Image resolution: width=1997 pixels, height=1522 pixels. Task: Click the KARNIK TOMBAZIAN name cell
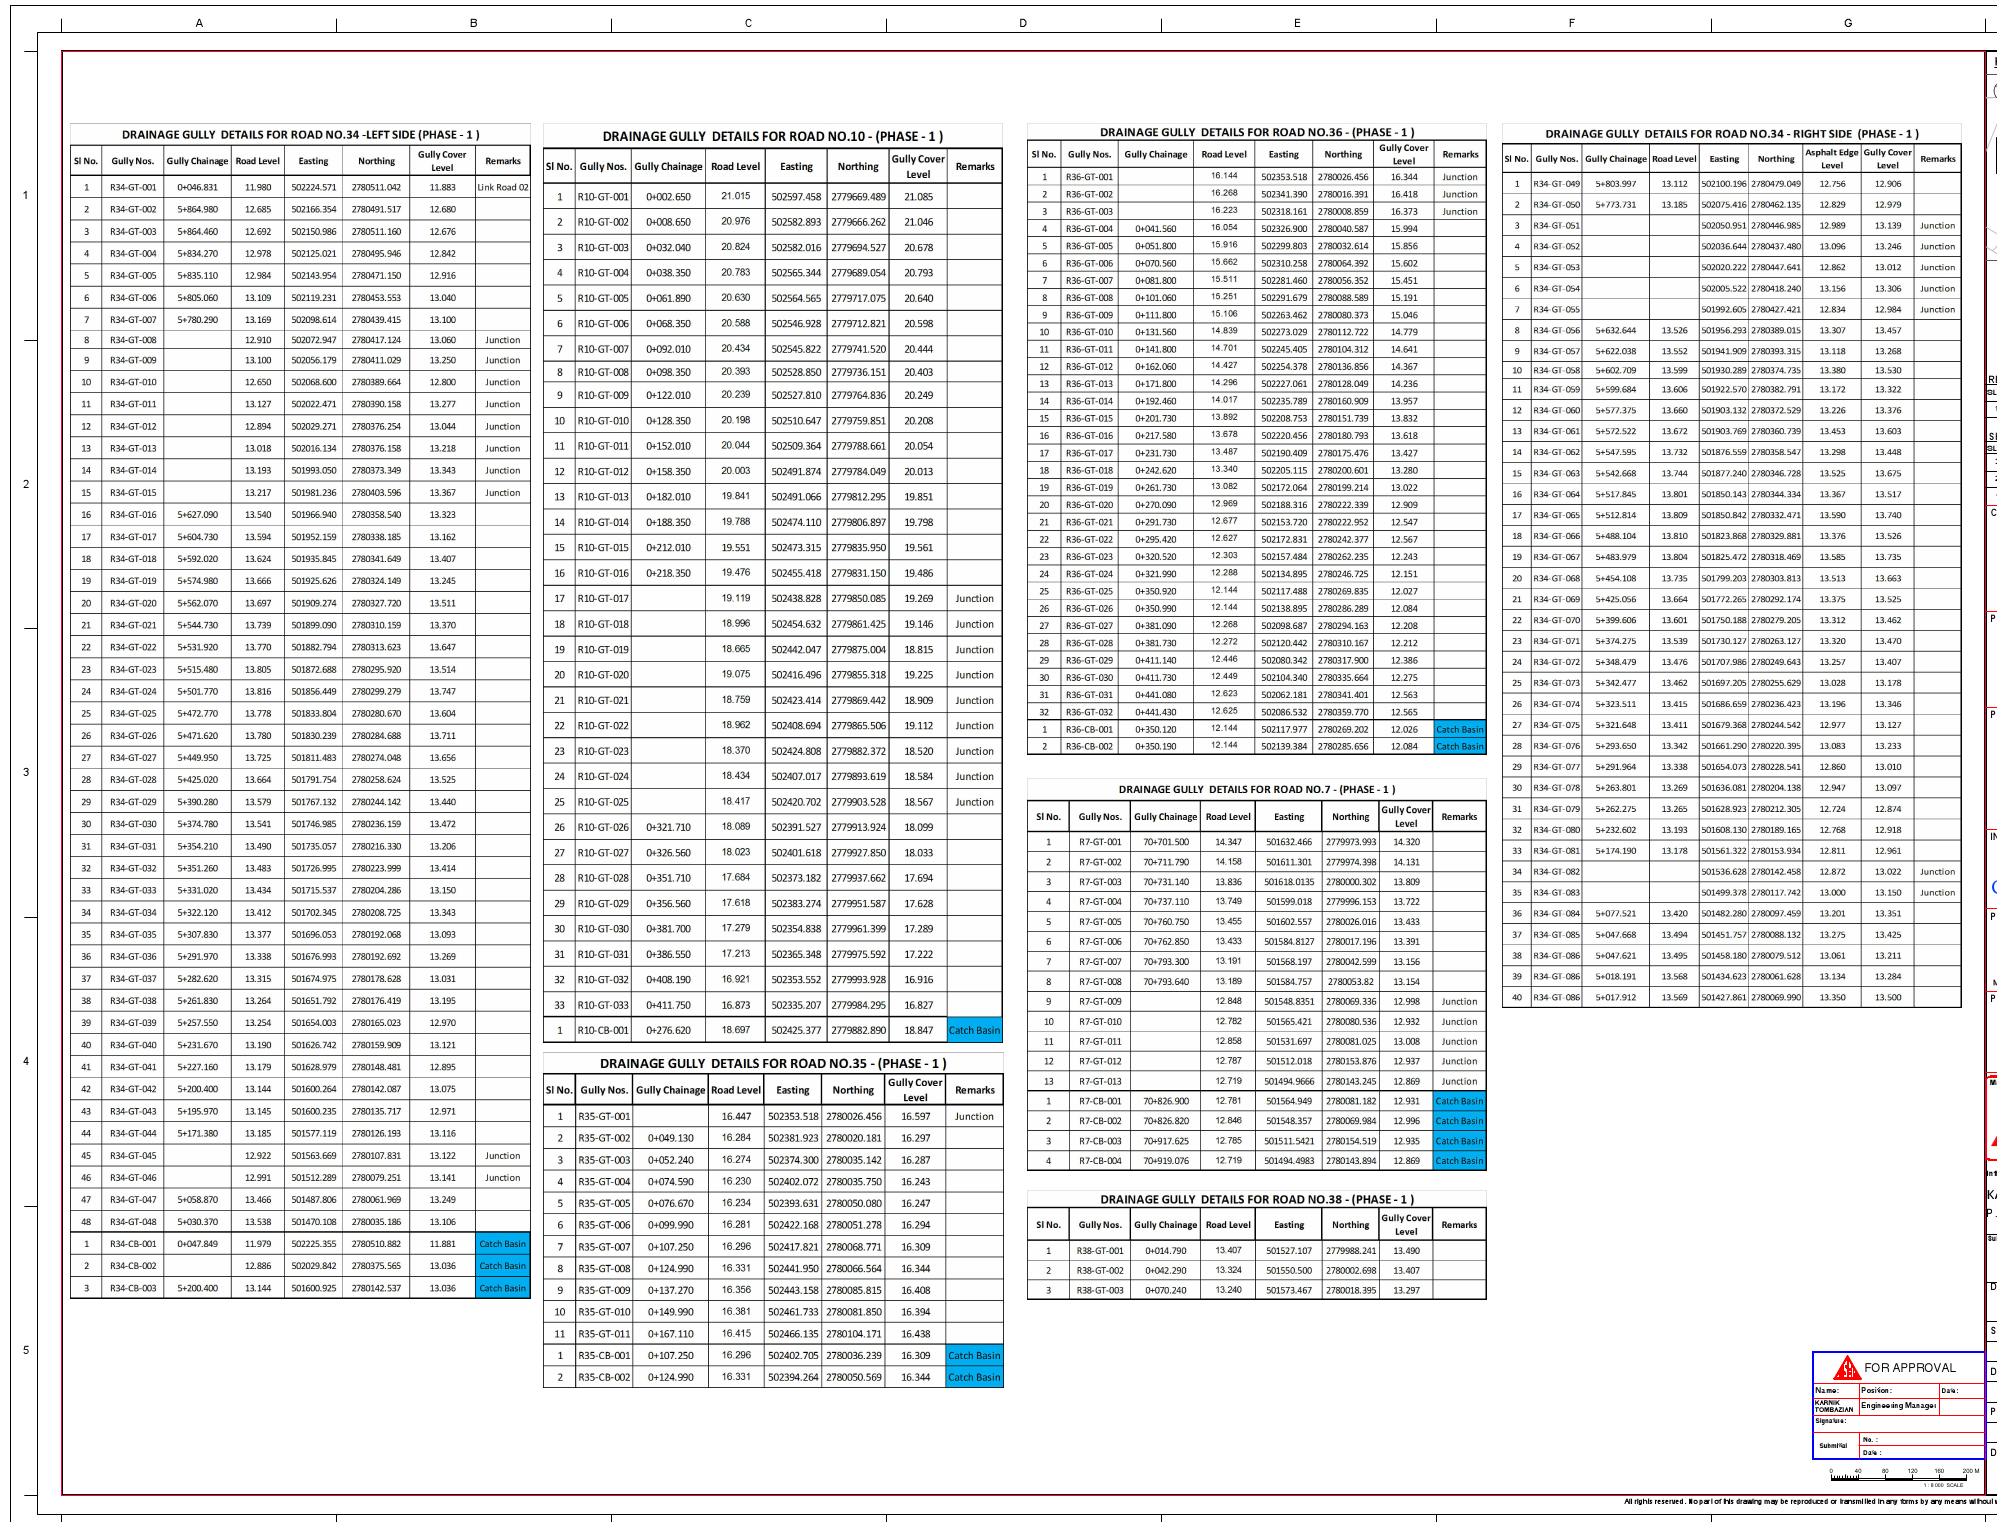point(1834,1407)
